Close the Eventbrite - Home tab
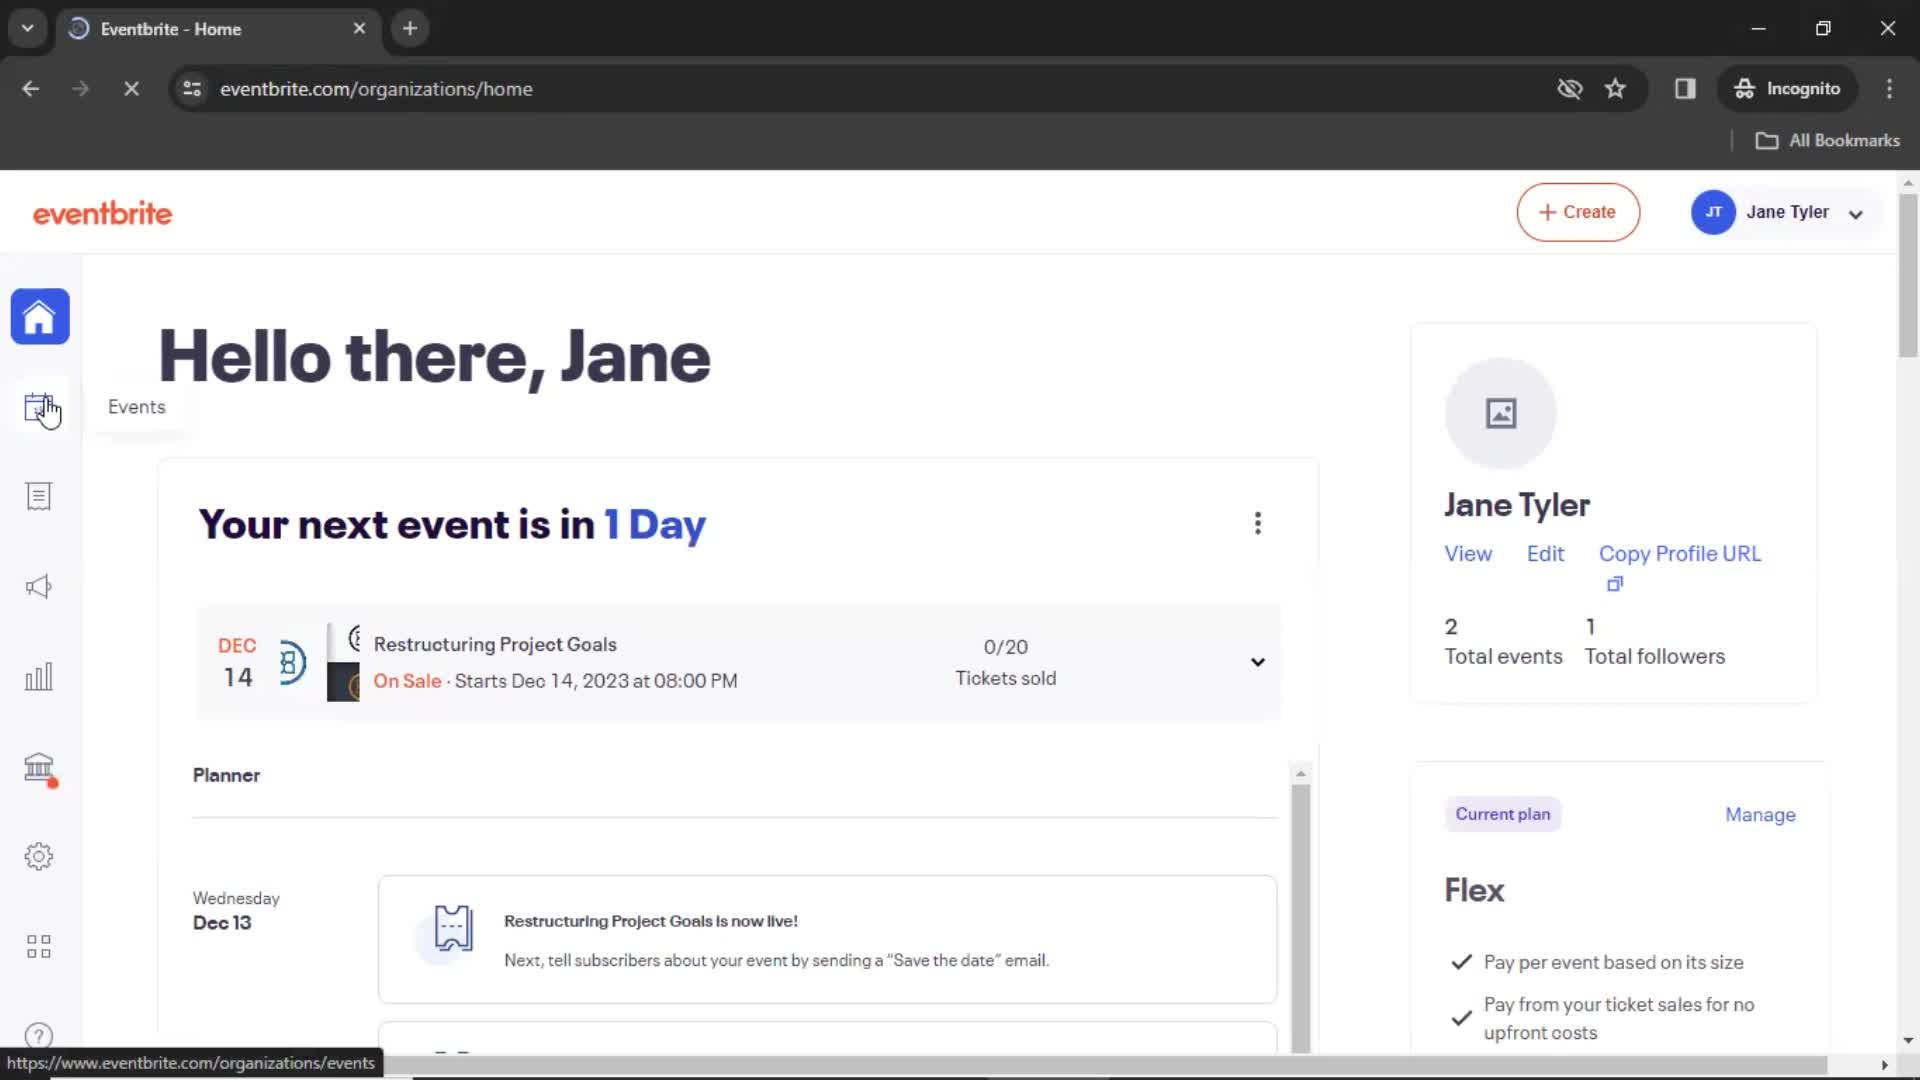 (359, 29)
